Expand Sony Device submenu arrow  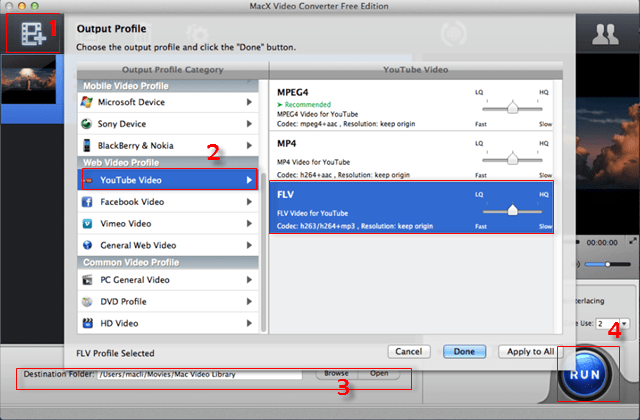249,124
